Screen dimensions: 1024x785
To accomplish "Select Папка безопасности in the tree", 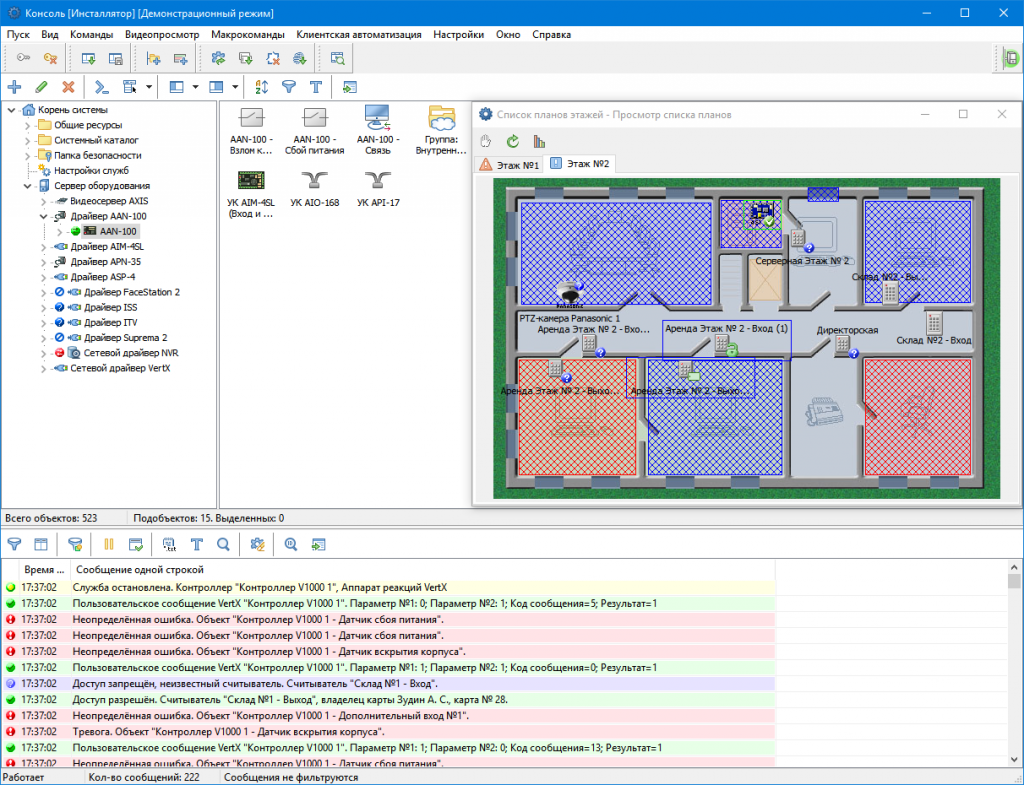I will tap(97, 155).
